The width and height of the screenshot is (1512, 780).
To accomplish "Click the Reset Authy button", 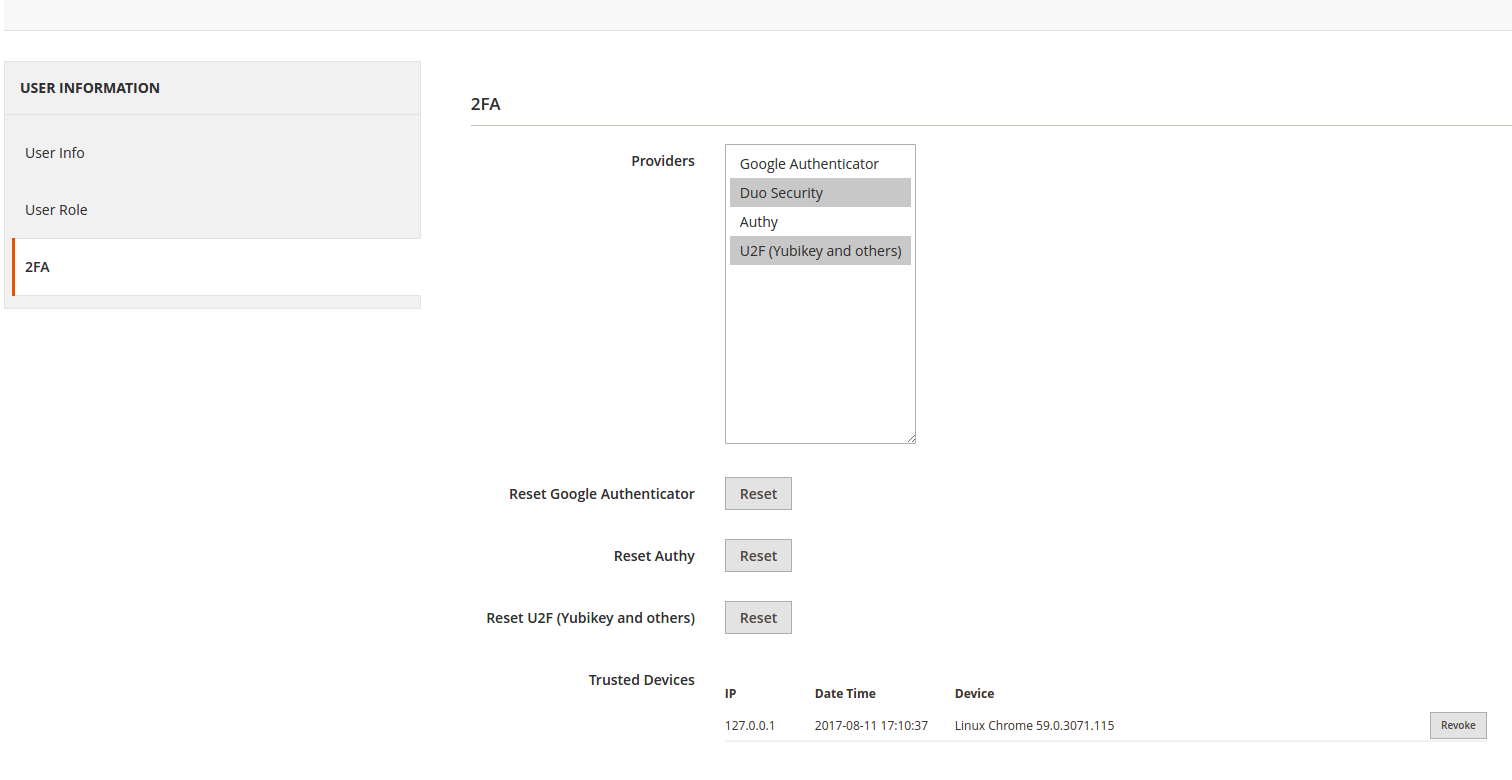I will tap(758, 556).
